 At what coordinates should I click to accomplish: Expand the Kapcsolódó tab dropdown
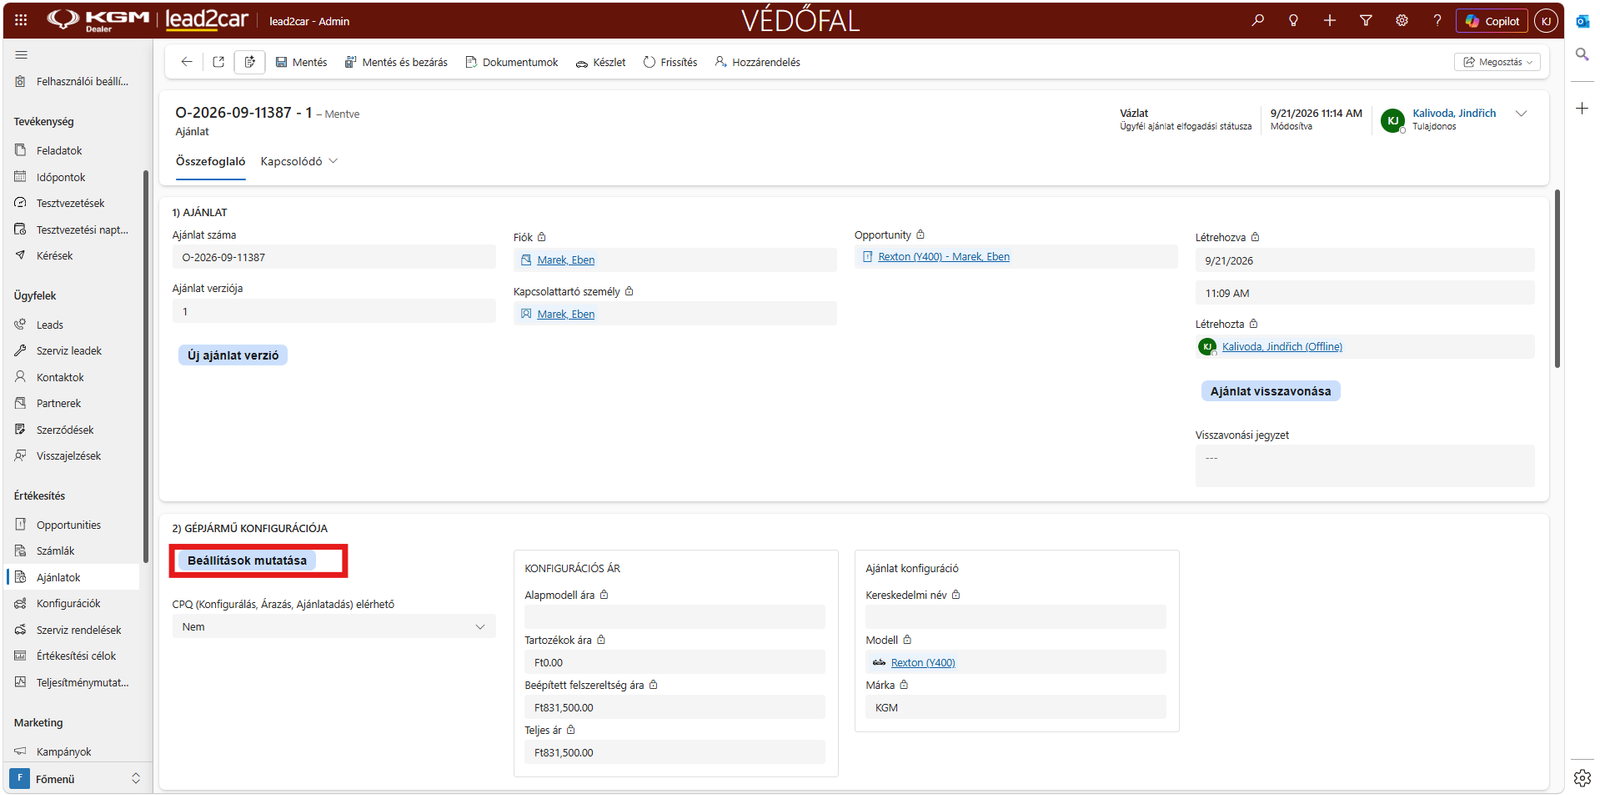tap(299, 161)
